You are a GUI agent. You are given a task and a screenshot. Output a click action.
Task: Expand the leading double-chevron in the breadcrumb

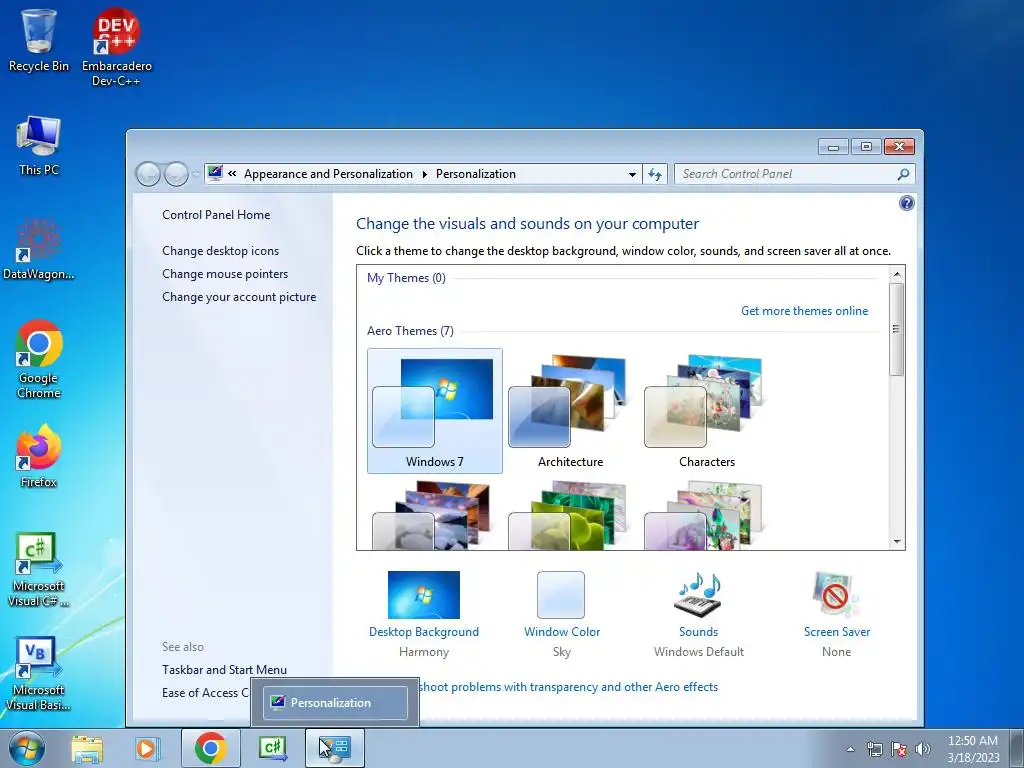232,174
